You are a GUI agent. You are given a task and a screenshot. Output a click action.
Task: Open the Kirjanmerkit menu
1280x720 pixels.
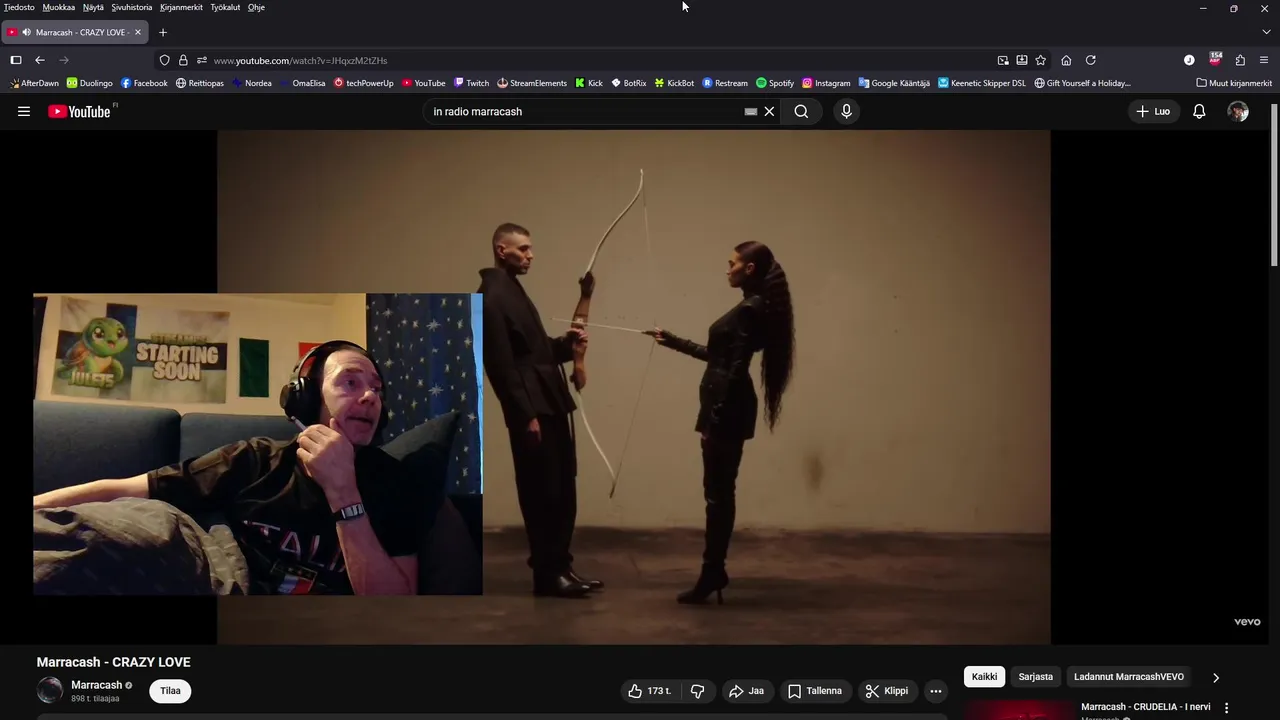[x=181, y=7]
